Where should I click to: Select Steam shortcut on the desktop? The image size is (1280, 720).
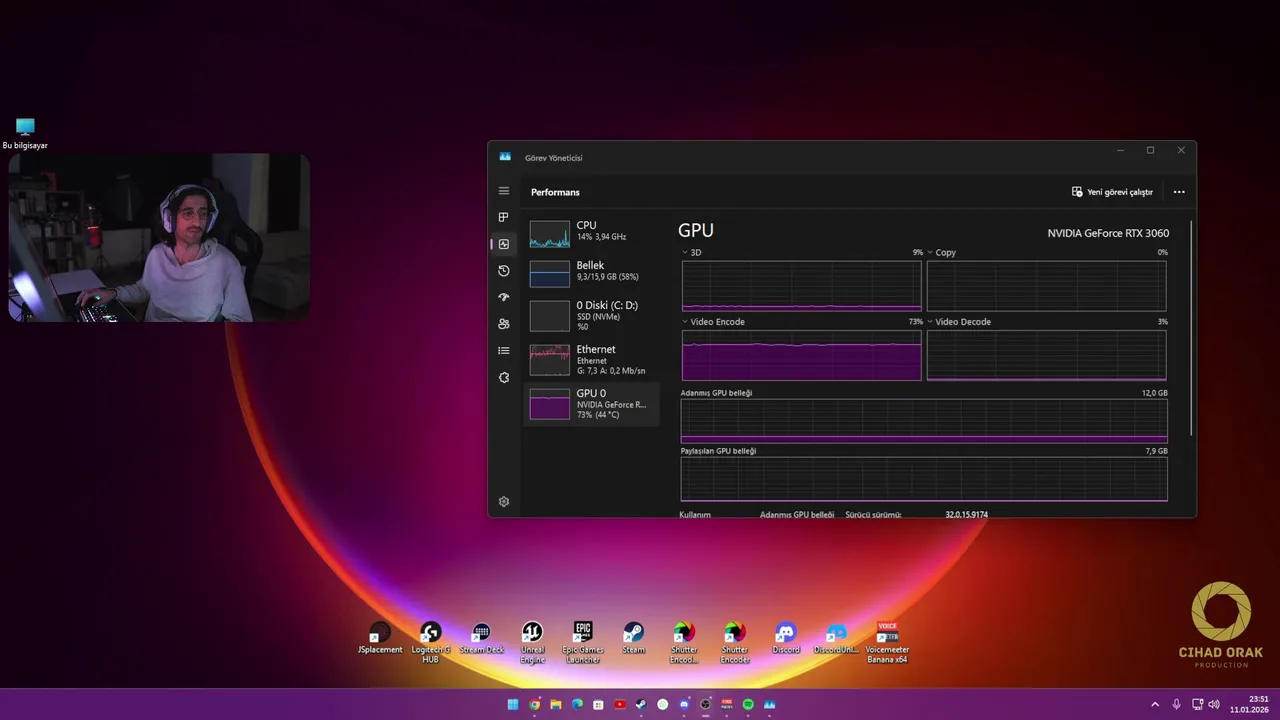coord(634,639)
